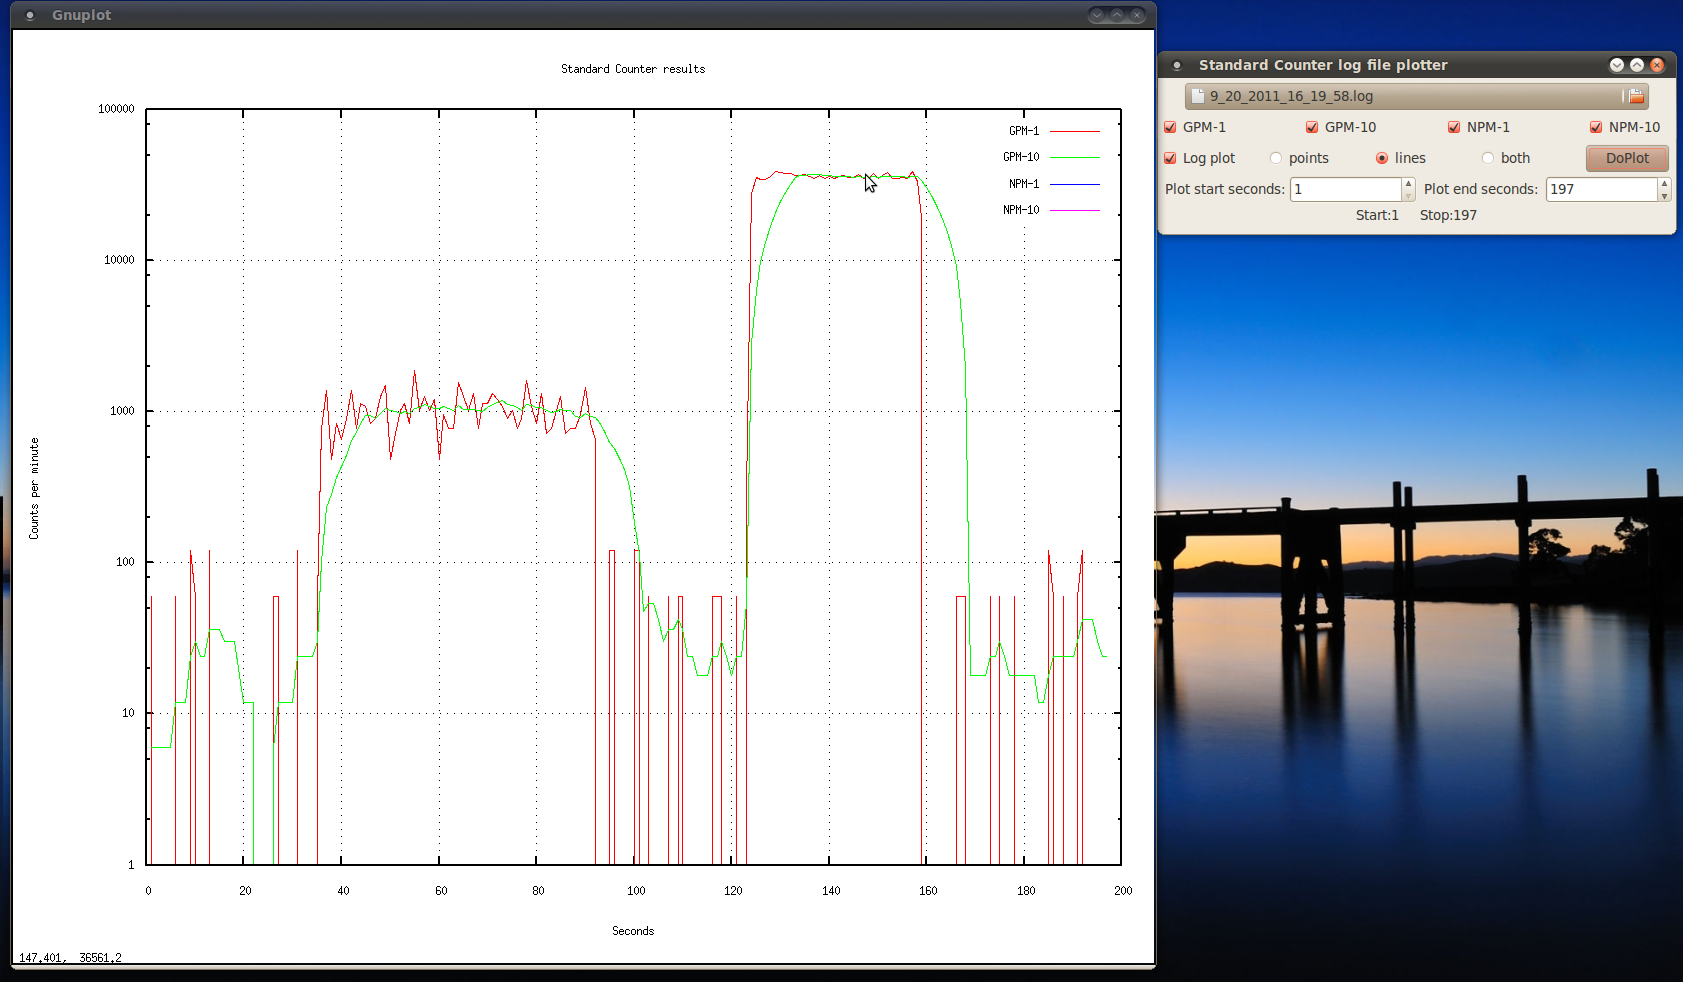The height and width of the screenshot is (982, 1683).
Task: Minimize the Gnuplot window
Action: (1097, 15)
